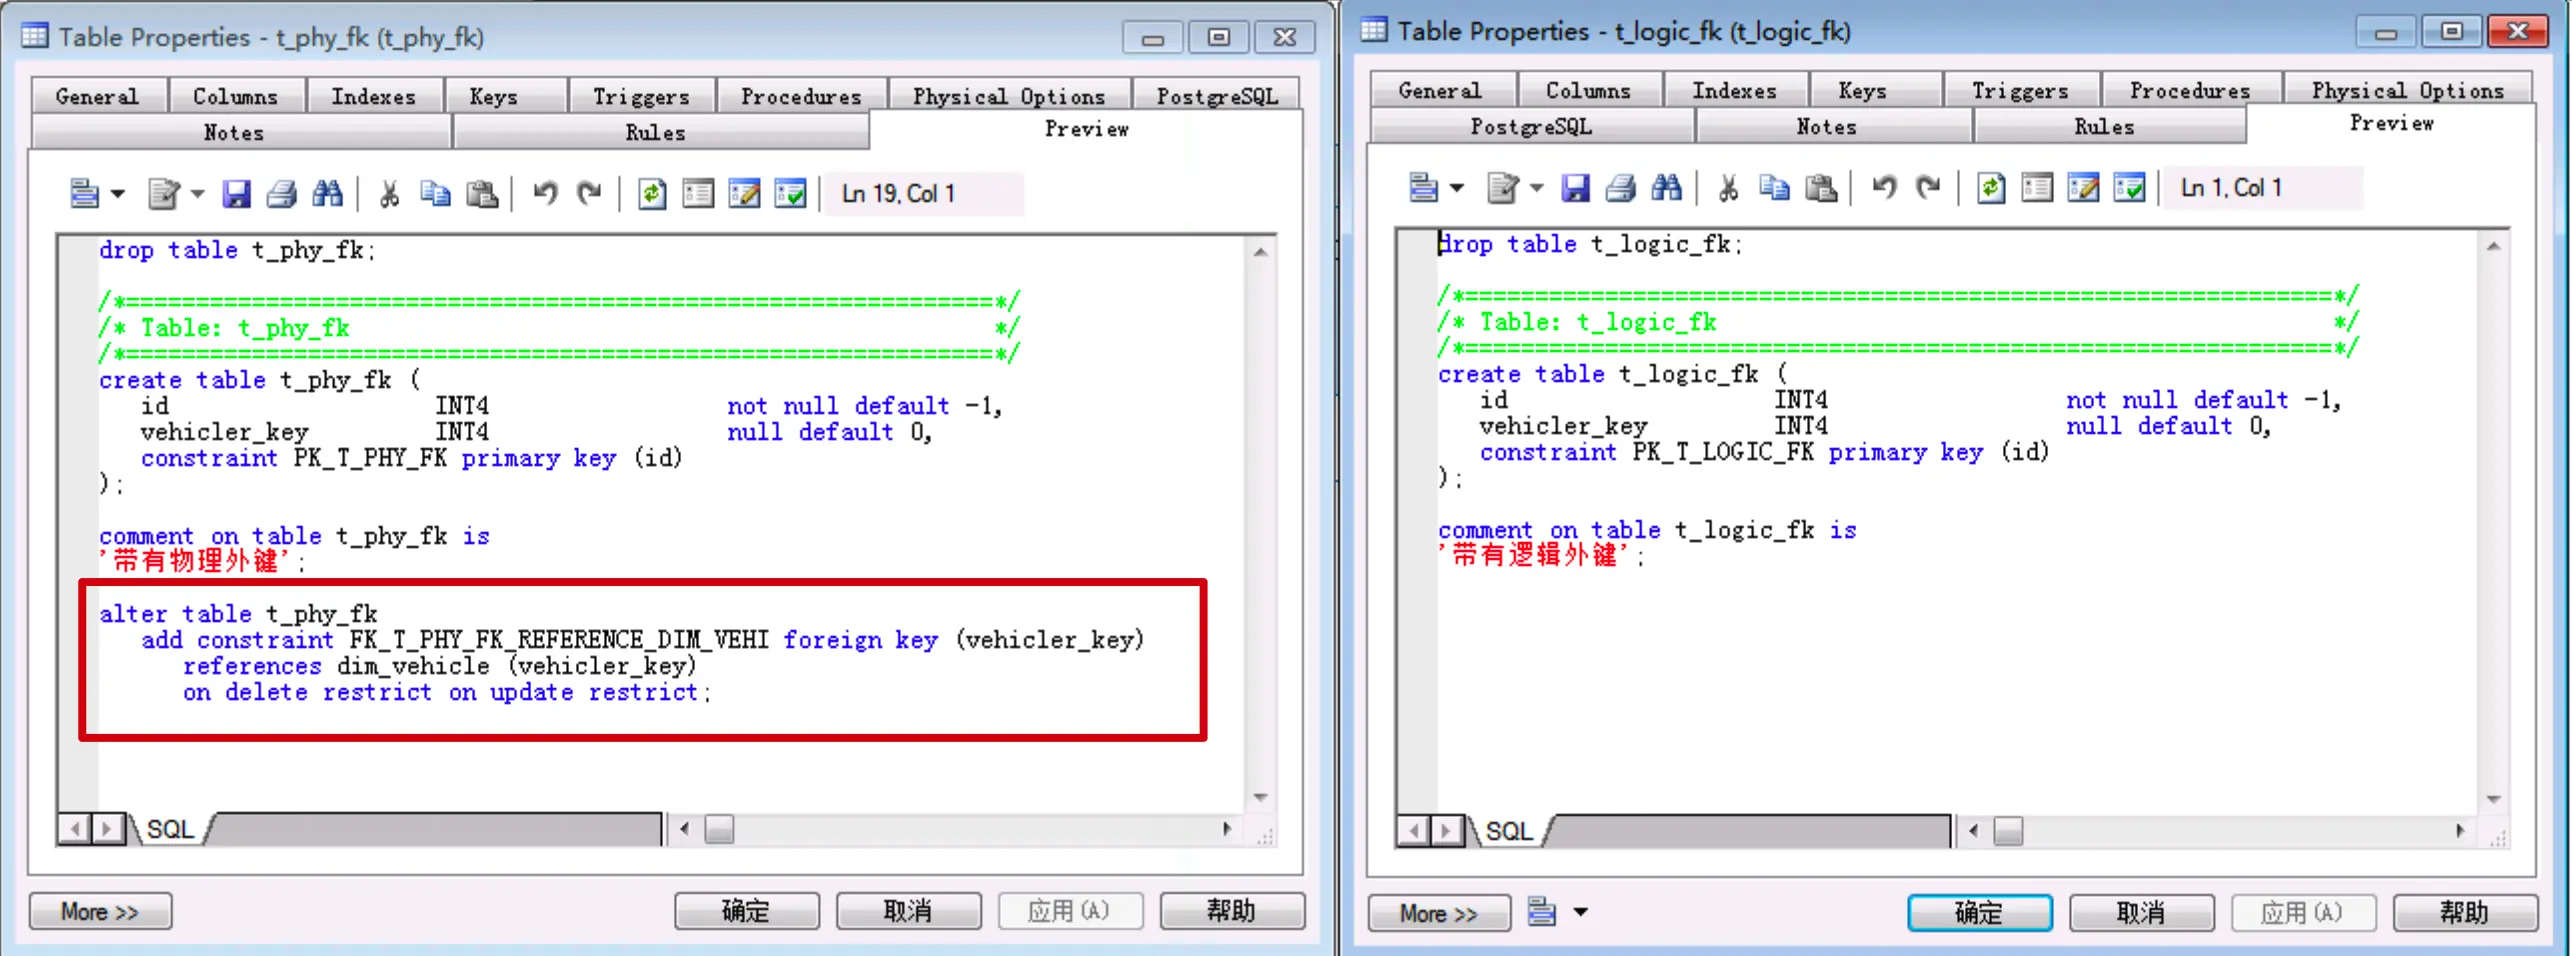Viewport: 2572px width, 956px height.
Task: Click horizontal scrollbar thumb in t_phy_fk preview
Action: [x=719, y=829]
